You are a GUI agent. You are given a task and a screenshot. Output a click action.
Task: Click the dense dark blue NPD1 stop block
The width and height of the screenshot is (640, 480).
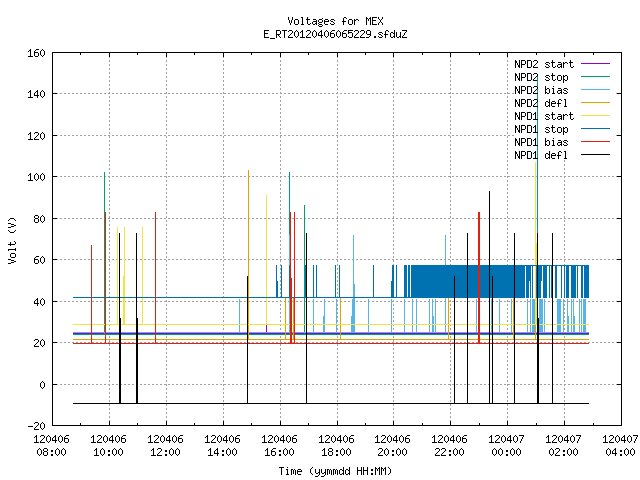(469, 281)
